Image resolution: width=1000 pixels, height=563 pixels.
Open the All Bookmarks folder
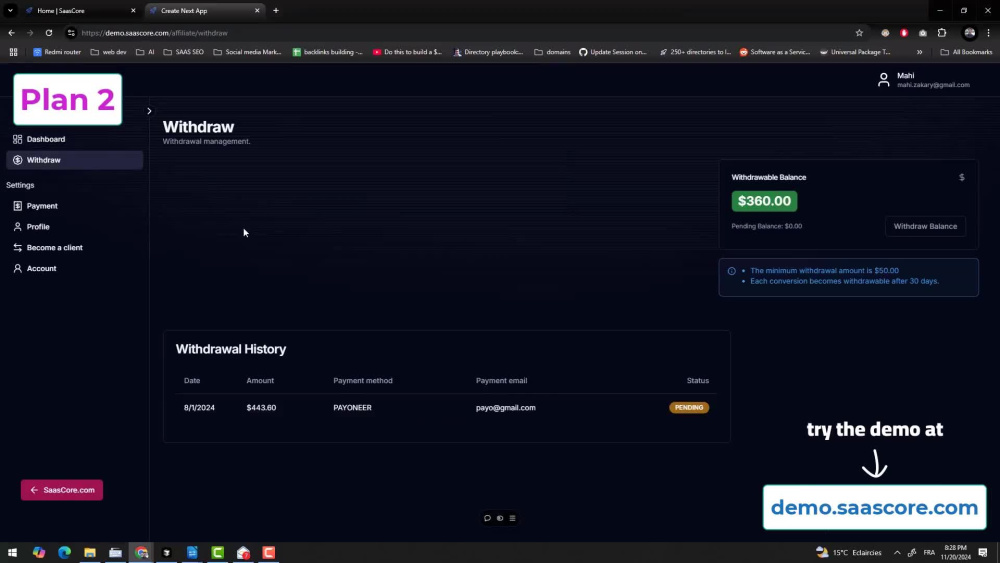click(966, 52)
